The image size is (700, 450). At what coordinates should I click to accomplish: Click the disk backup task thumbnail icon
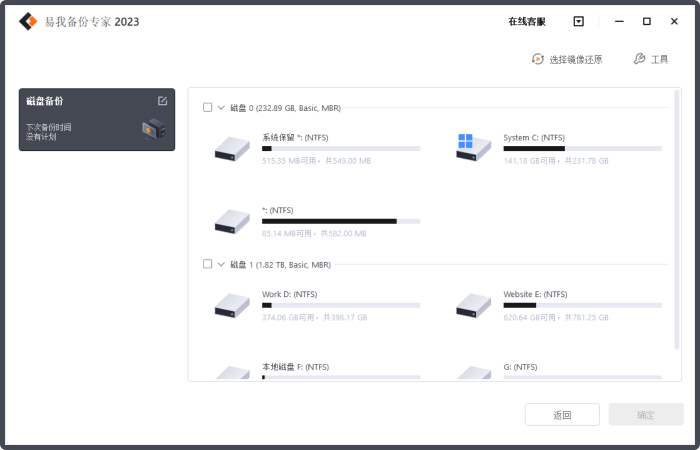click(x=153, y=128)
